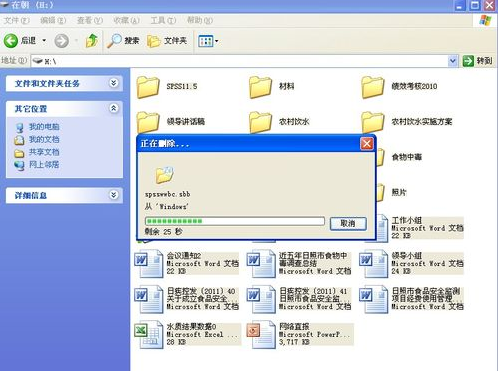
Task: Cancel deletion with 取消 button
Action: click(x=348, y=223)
